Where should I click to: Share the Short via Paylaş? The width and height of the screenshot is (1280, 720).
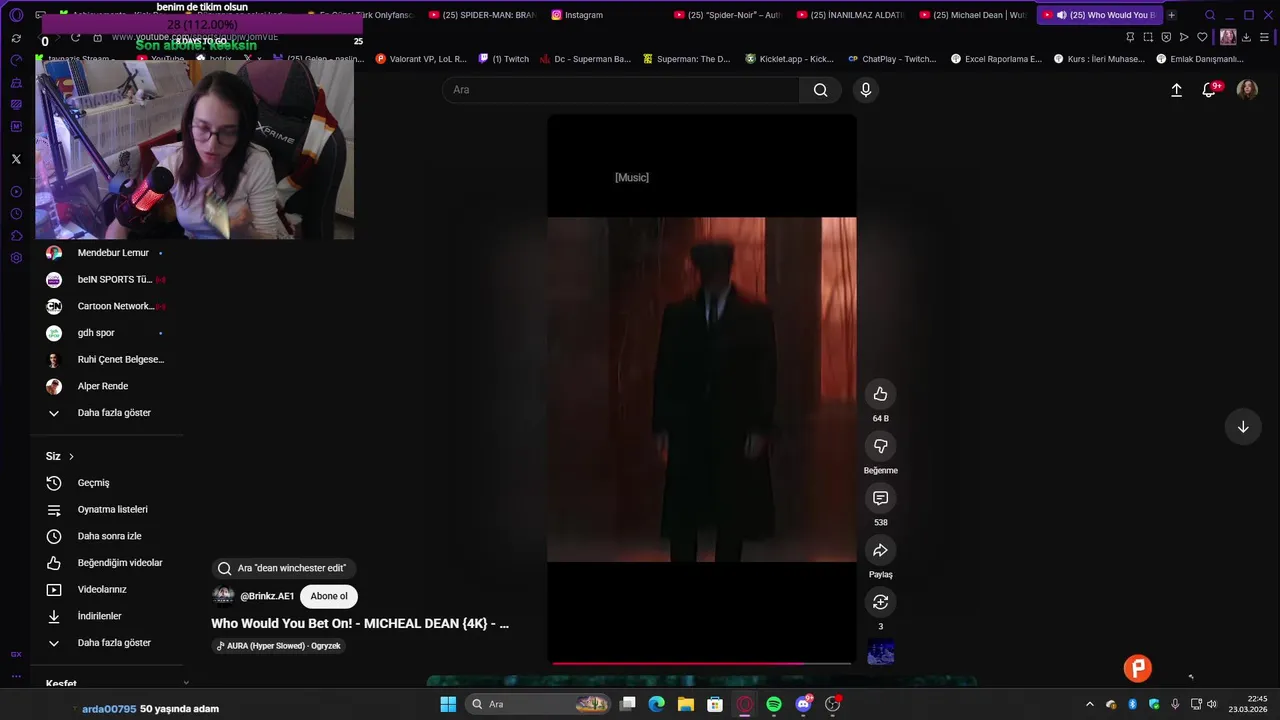[880, 550]
